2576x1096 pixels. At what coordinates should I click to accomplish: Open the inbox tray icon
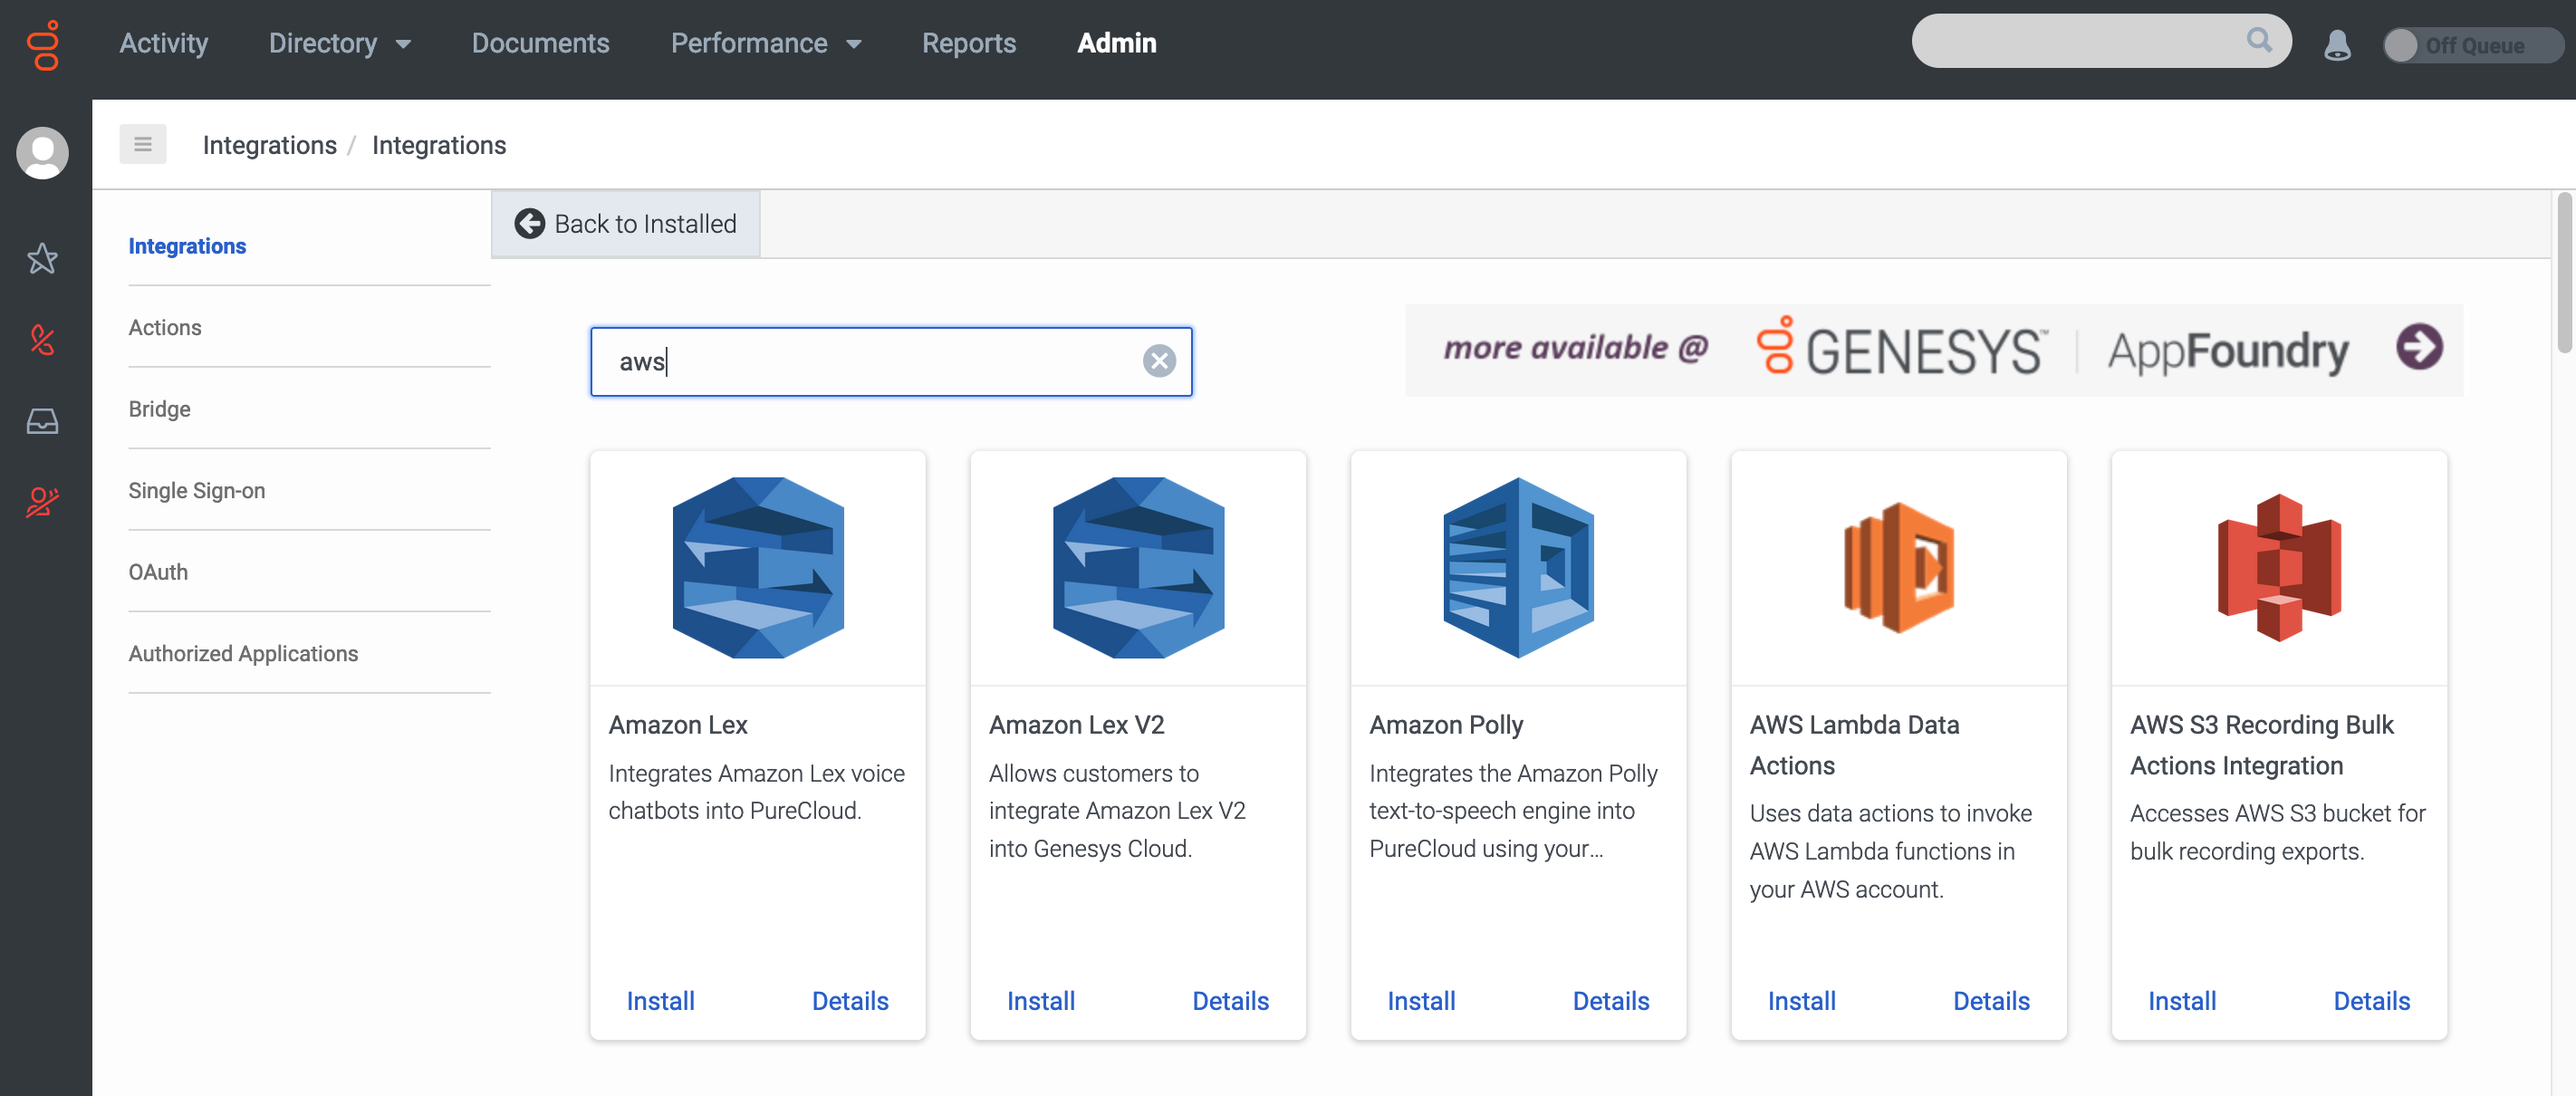coord(42,422)
